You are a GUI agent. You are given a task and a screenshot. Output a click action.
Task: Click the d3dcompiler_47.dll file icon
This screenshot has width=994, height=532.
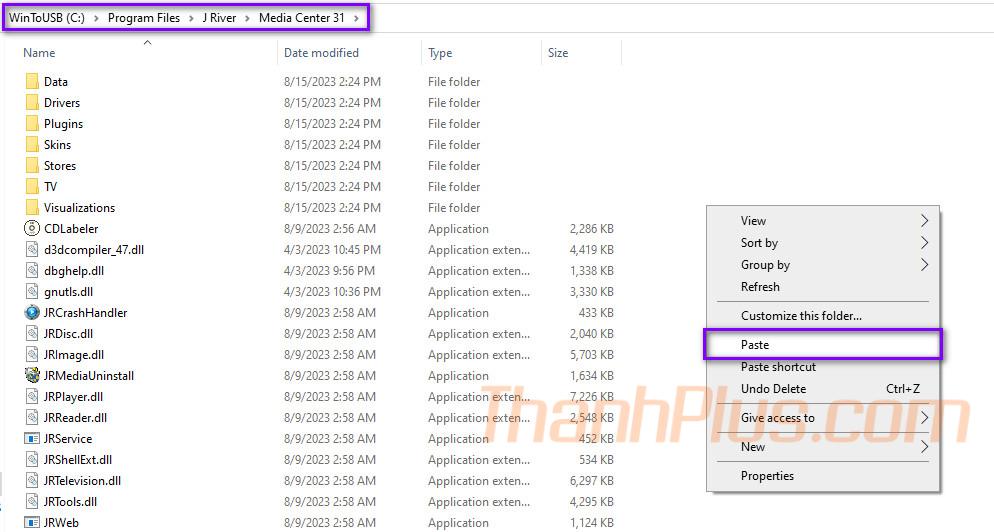pos(32,250)
